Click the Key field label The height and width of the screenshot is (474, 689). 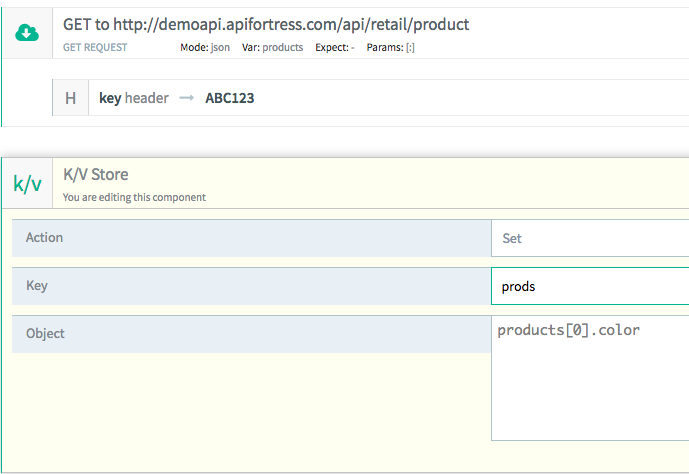(x=37, y=286)
